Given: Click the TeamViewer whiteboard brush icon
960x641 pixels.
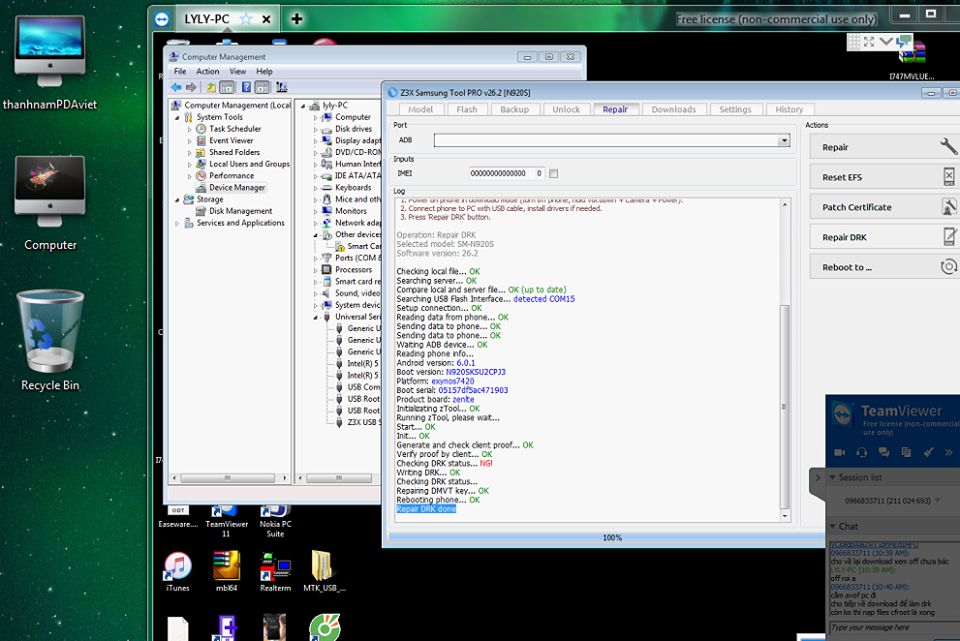Looking at the screenshot, I should (928, 452).
